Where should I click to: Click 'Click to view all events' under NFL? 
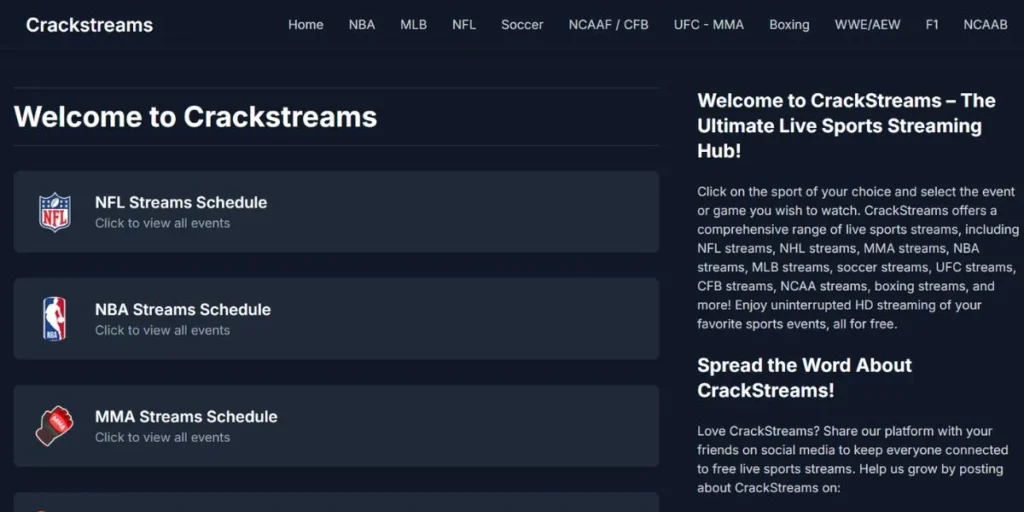(162, 223)
